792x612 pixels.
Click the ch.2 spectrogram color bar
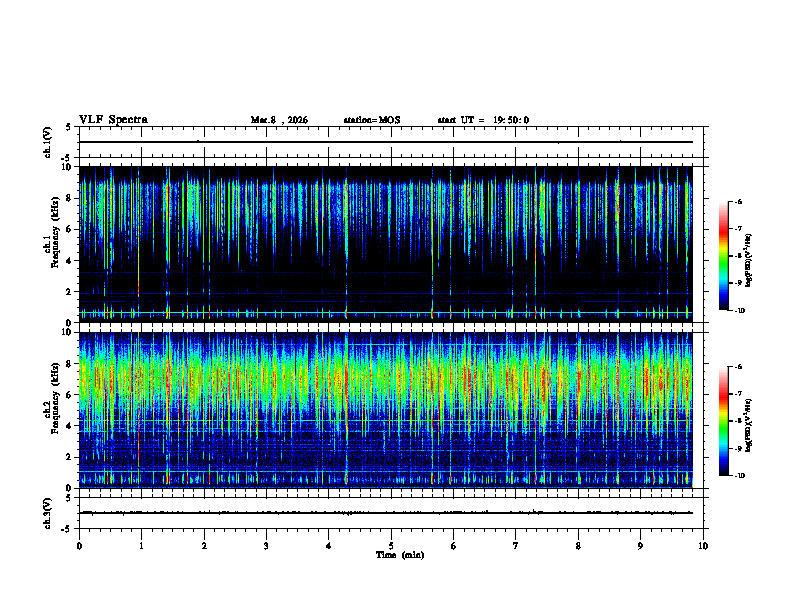click(x=723, y=421)
